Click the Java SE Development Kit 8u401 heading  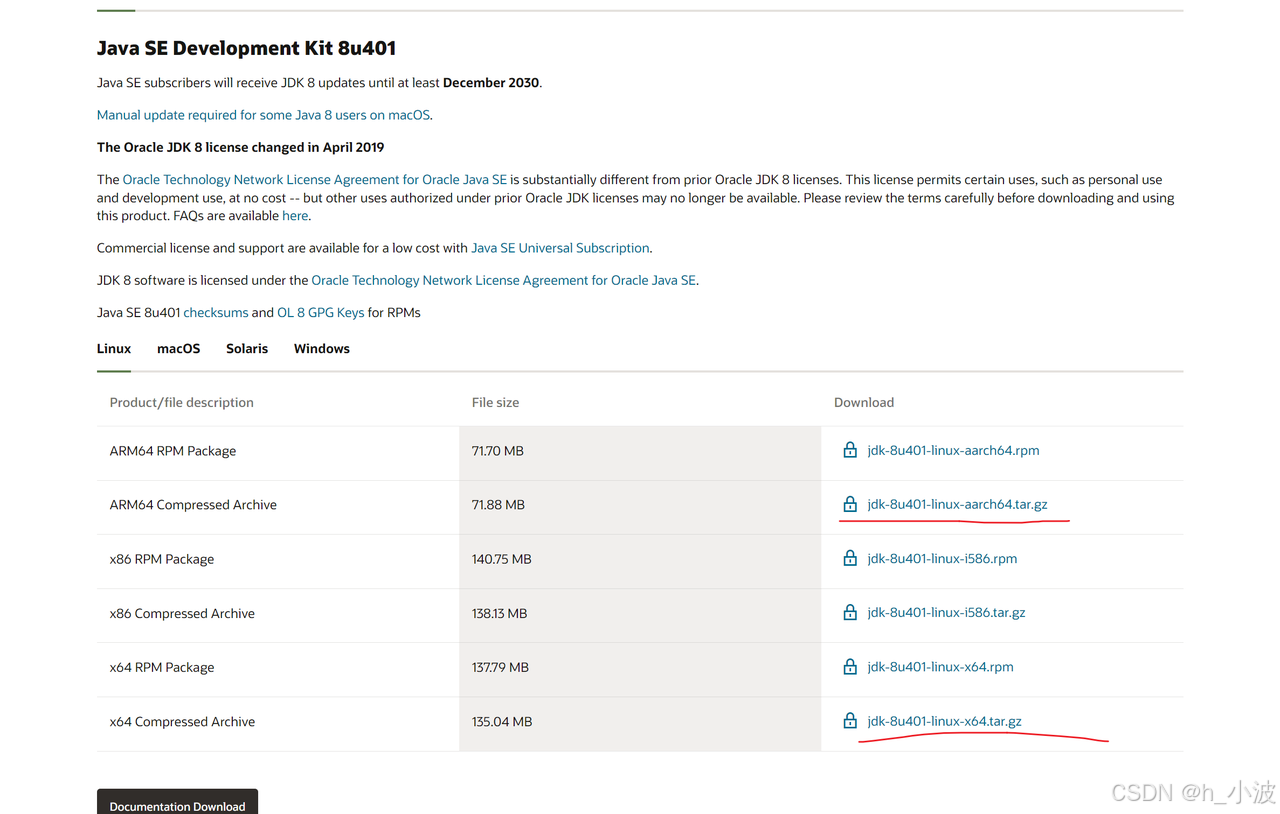[x=247, y=48]
